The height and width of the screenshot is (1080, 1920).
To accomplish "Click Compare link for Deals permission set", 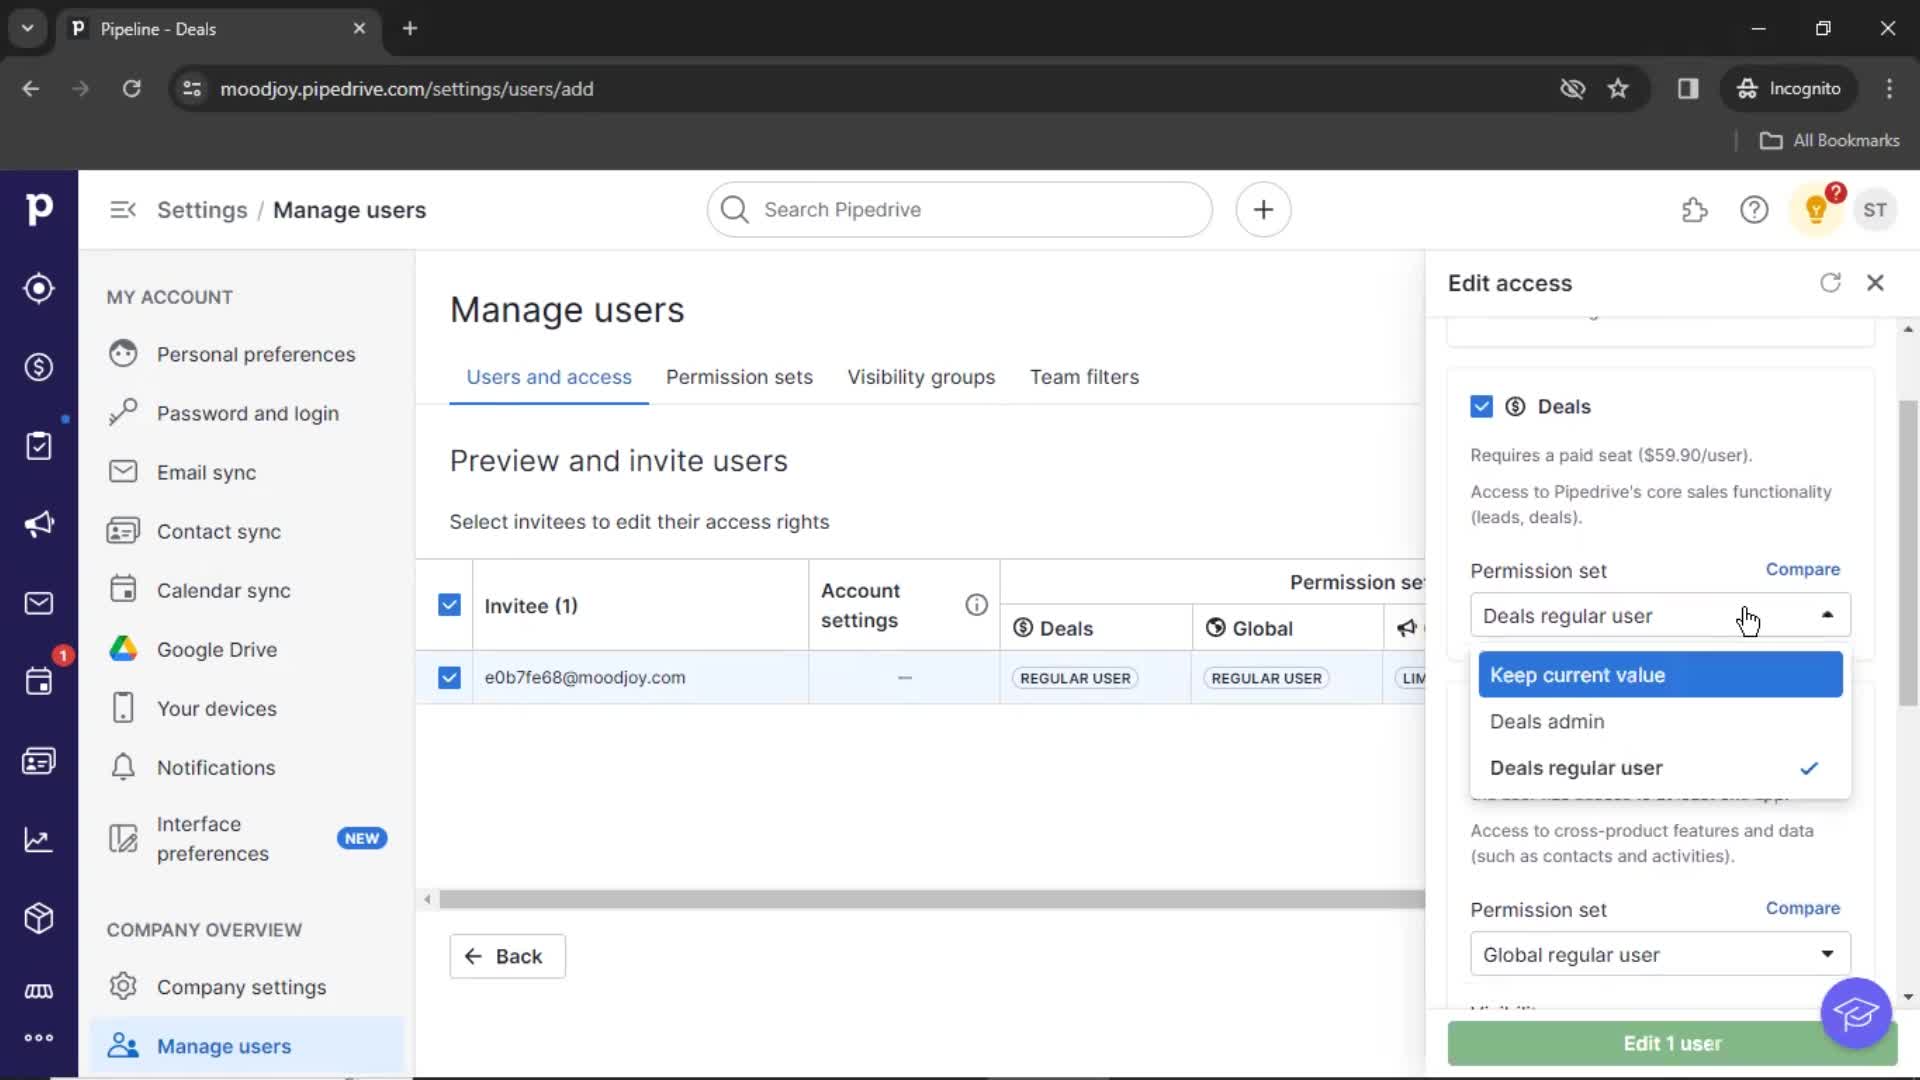I will point(1802,569).
